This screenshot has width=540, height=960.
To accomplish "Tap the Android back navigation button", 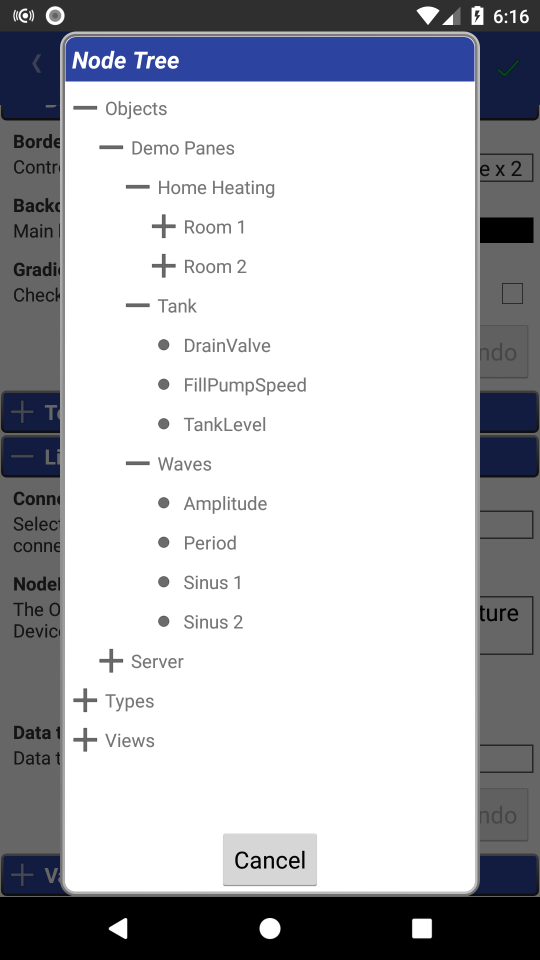I will click(x=118, y=928).
